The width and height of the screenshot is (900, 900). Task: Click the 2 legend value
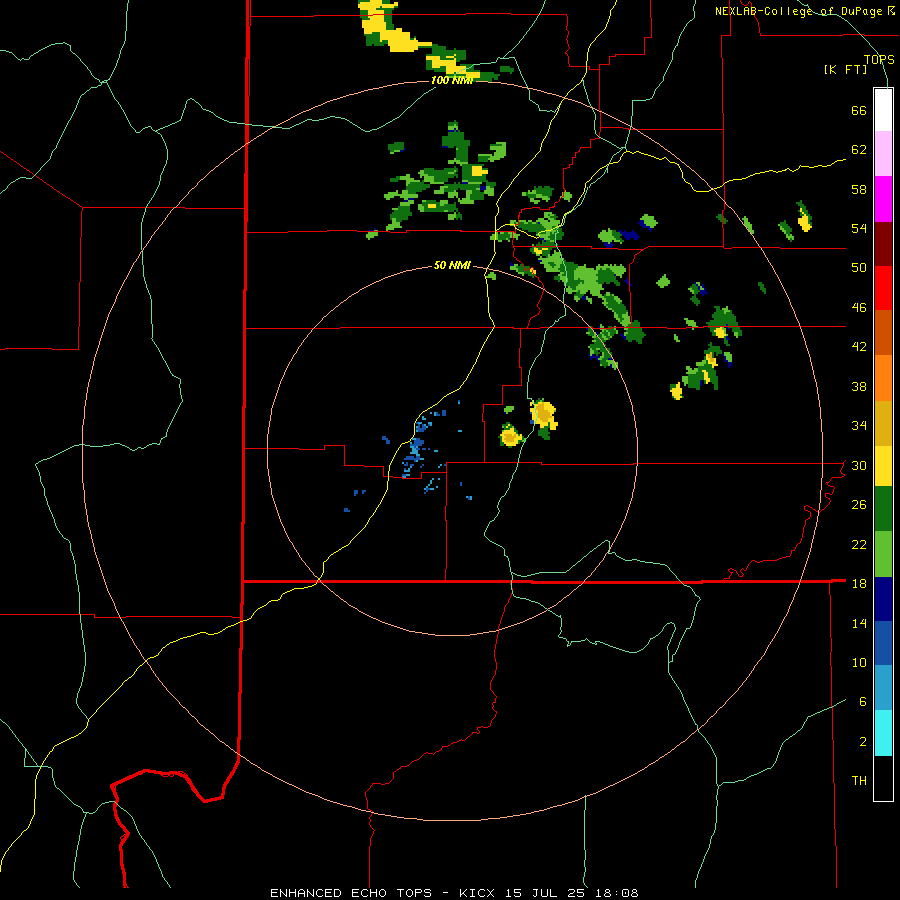pyautogui.click(x=863, y=741)
